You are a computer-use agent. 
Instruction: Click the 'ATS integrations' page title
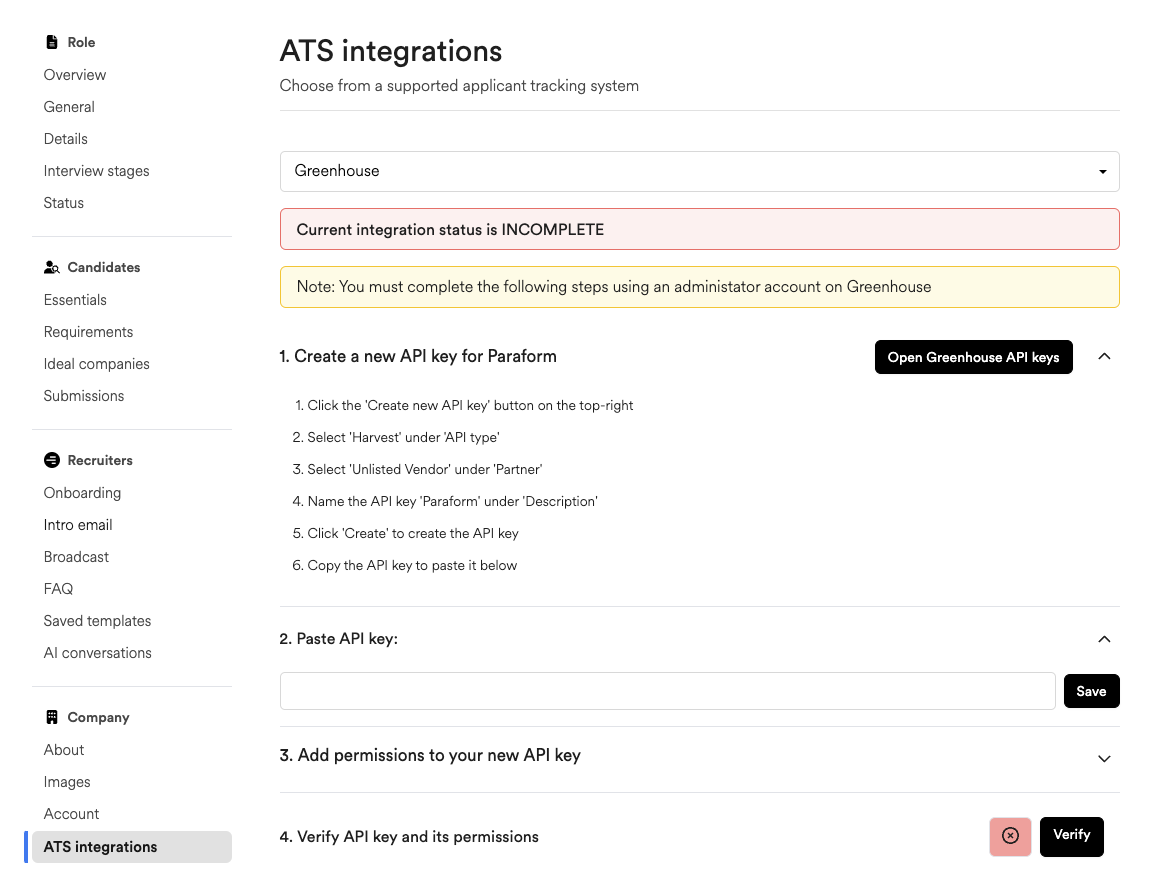coord(391,51)
